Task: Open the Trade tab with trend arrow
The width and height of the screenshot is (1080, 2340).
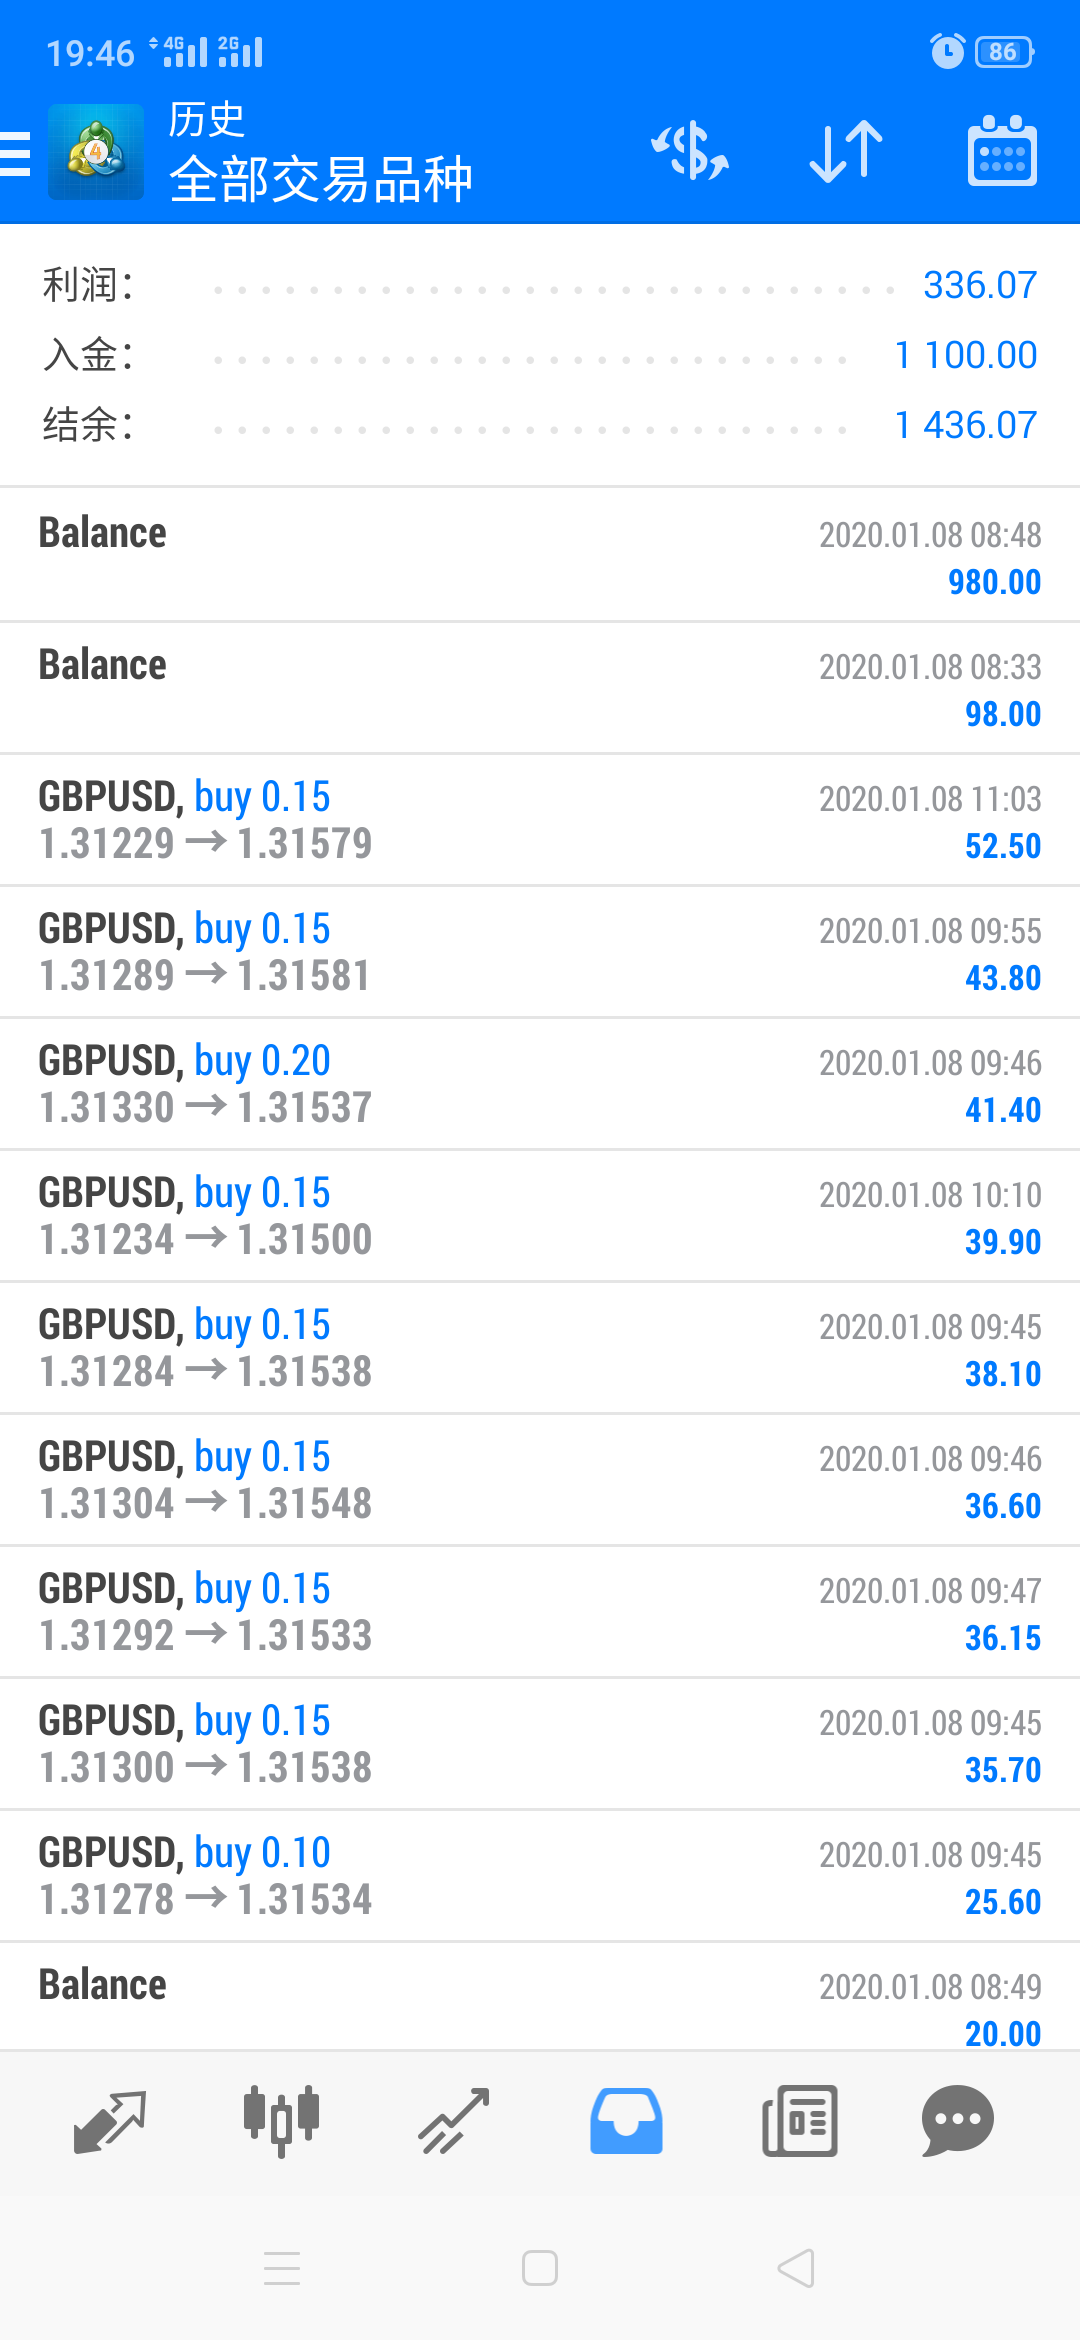Action: tap(454, 2120)
